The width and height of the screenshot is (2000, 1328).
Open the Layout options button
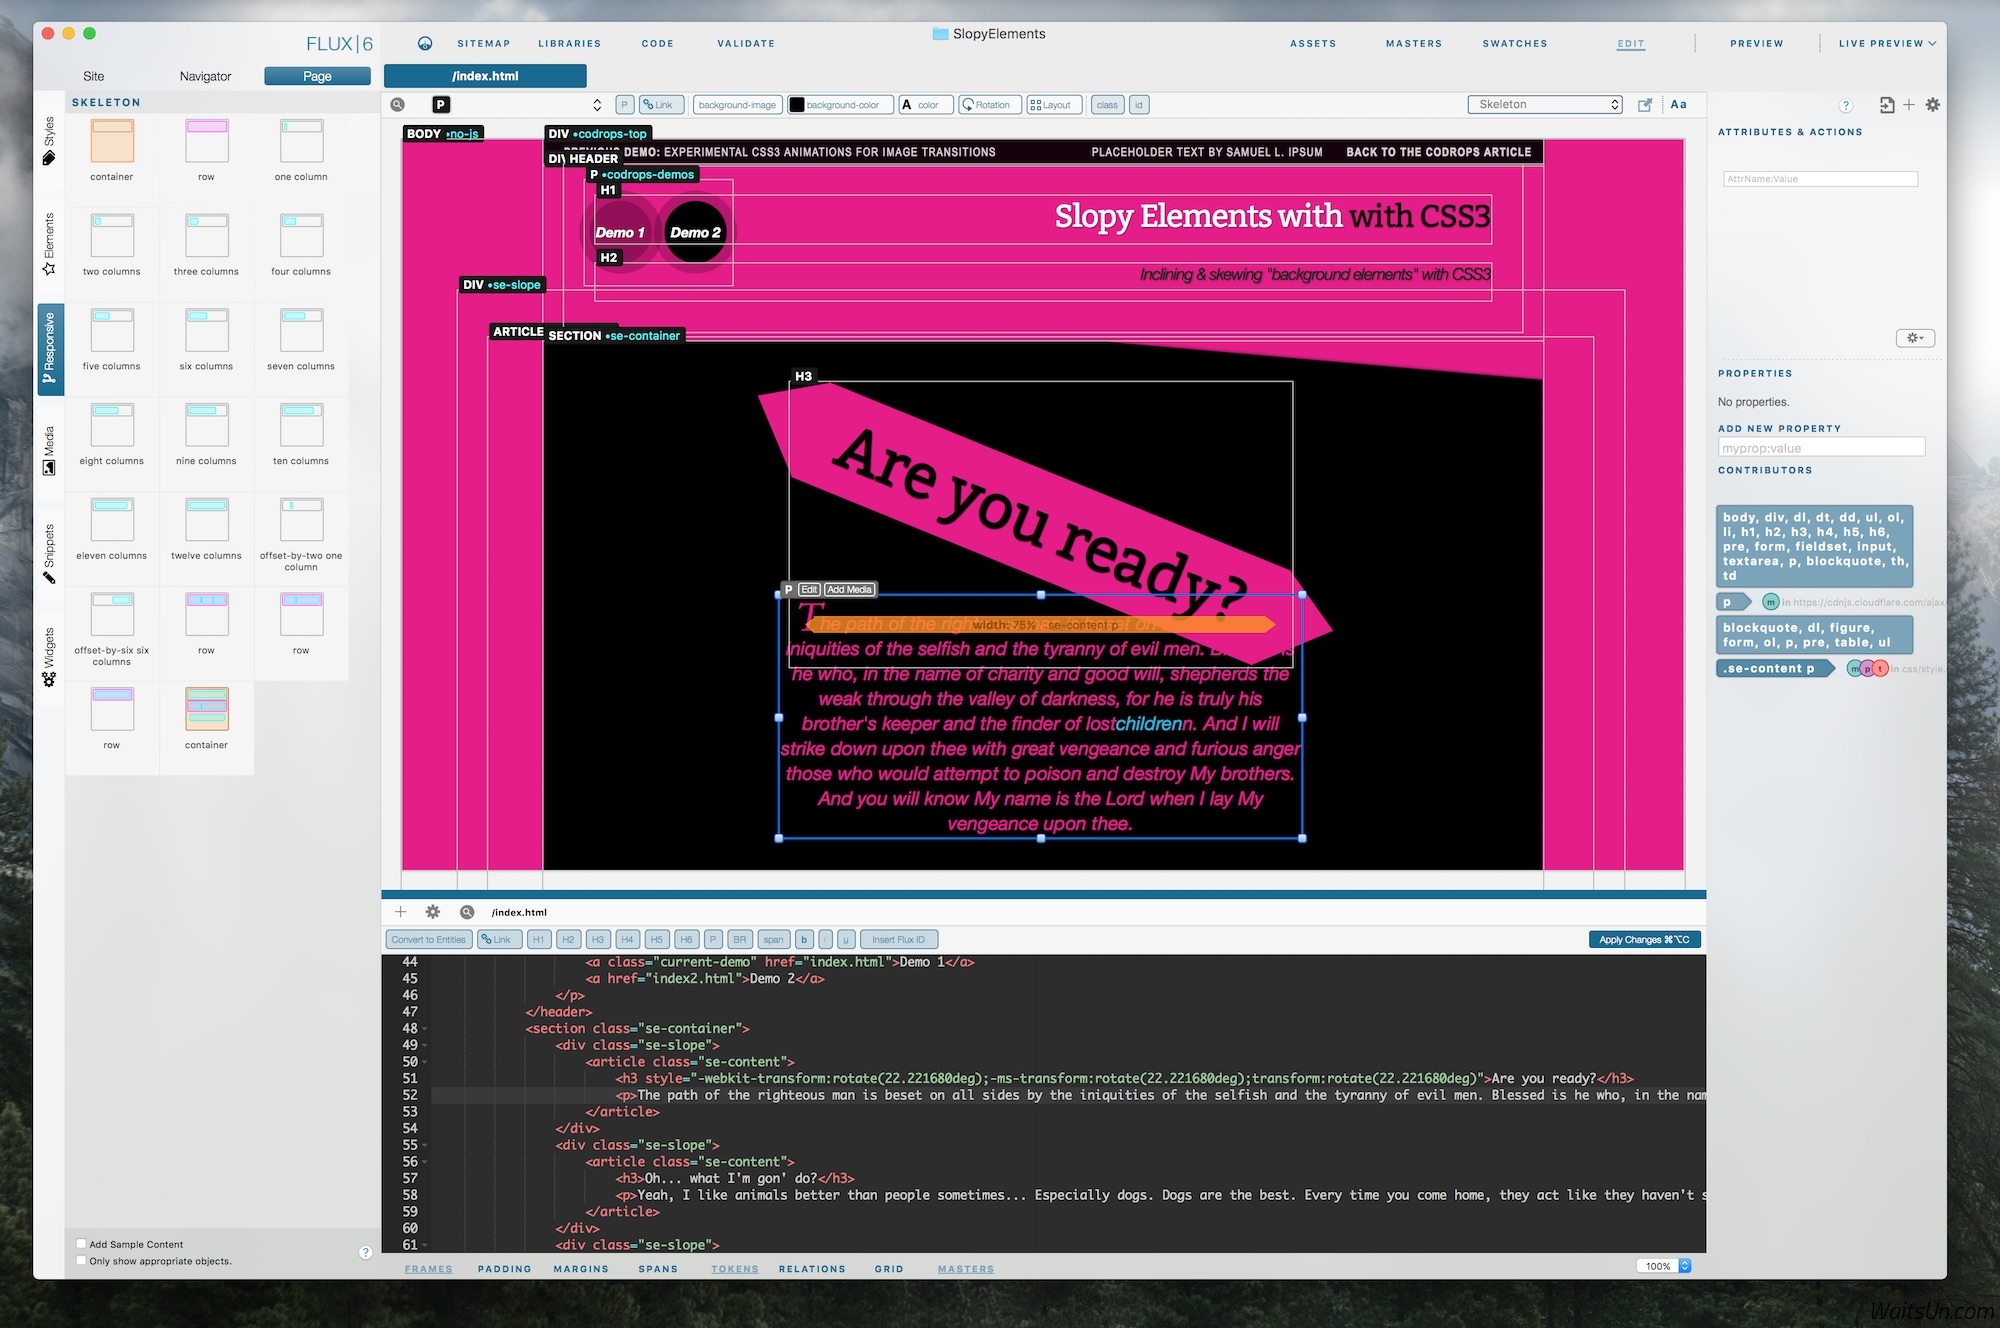(1050, 105)
